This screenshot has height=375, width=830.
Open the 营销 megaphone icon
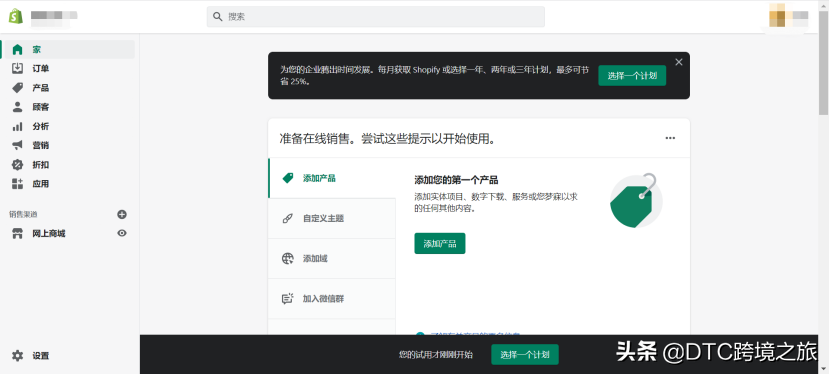coord(17,145)
